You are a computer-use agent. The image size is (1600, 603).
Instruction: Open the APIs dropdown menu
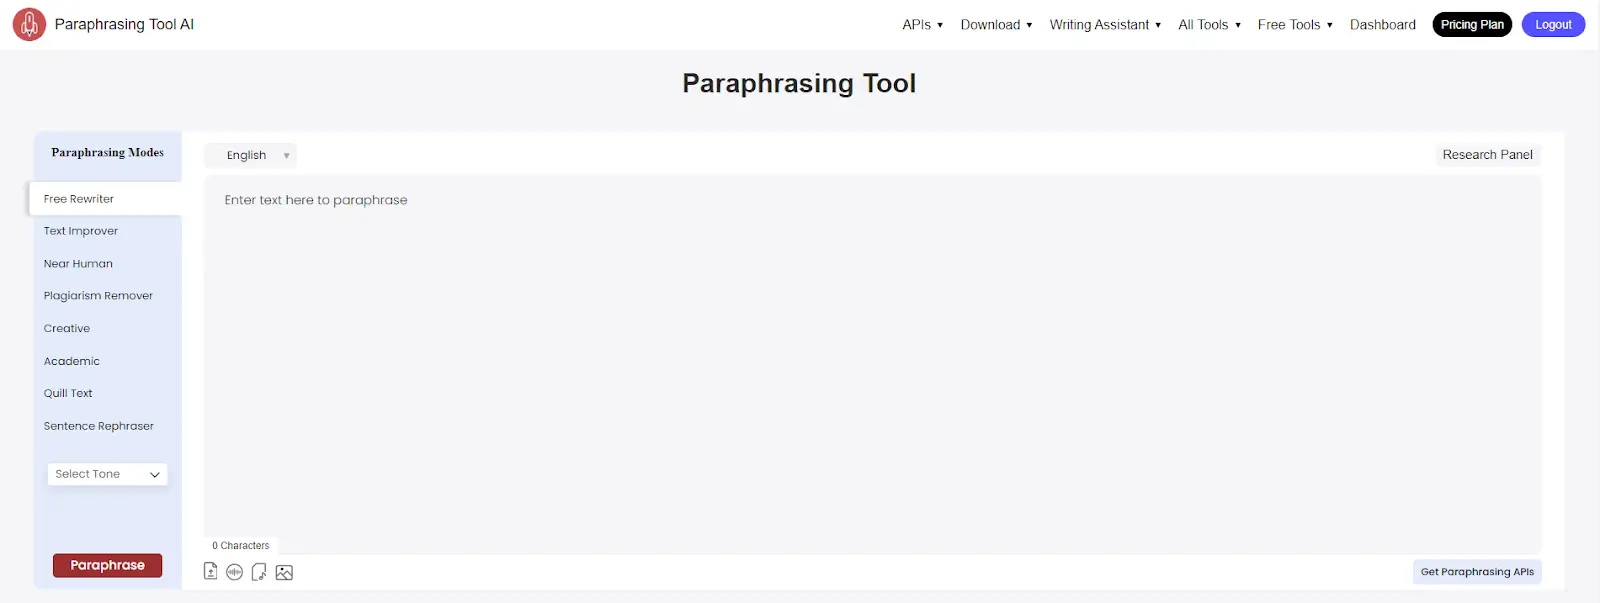click(922, 24)
